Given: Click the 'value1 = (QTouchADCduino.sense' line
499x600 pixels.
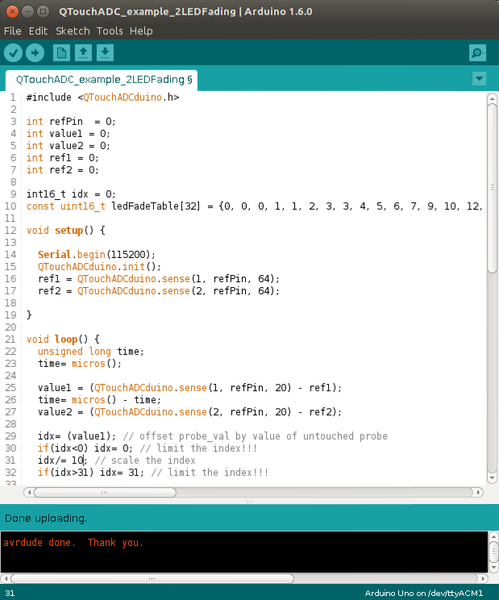Looking at the screenshot, I should [x=190, y=388].
